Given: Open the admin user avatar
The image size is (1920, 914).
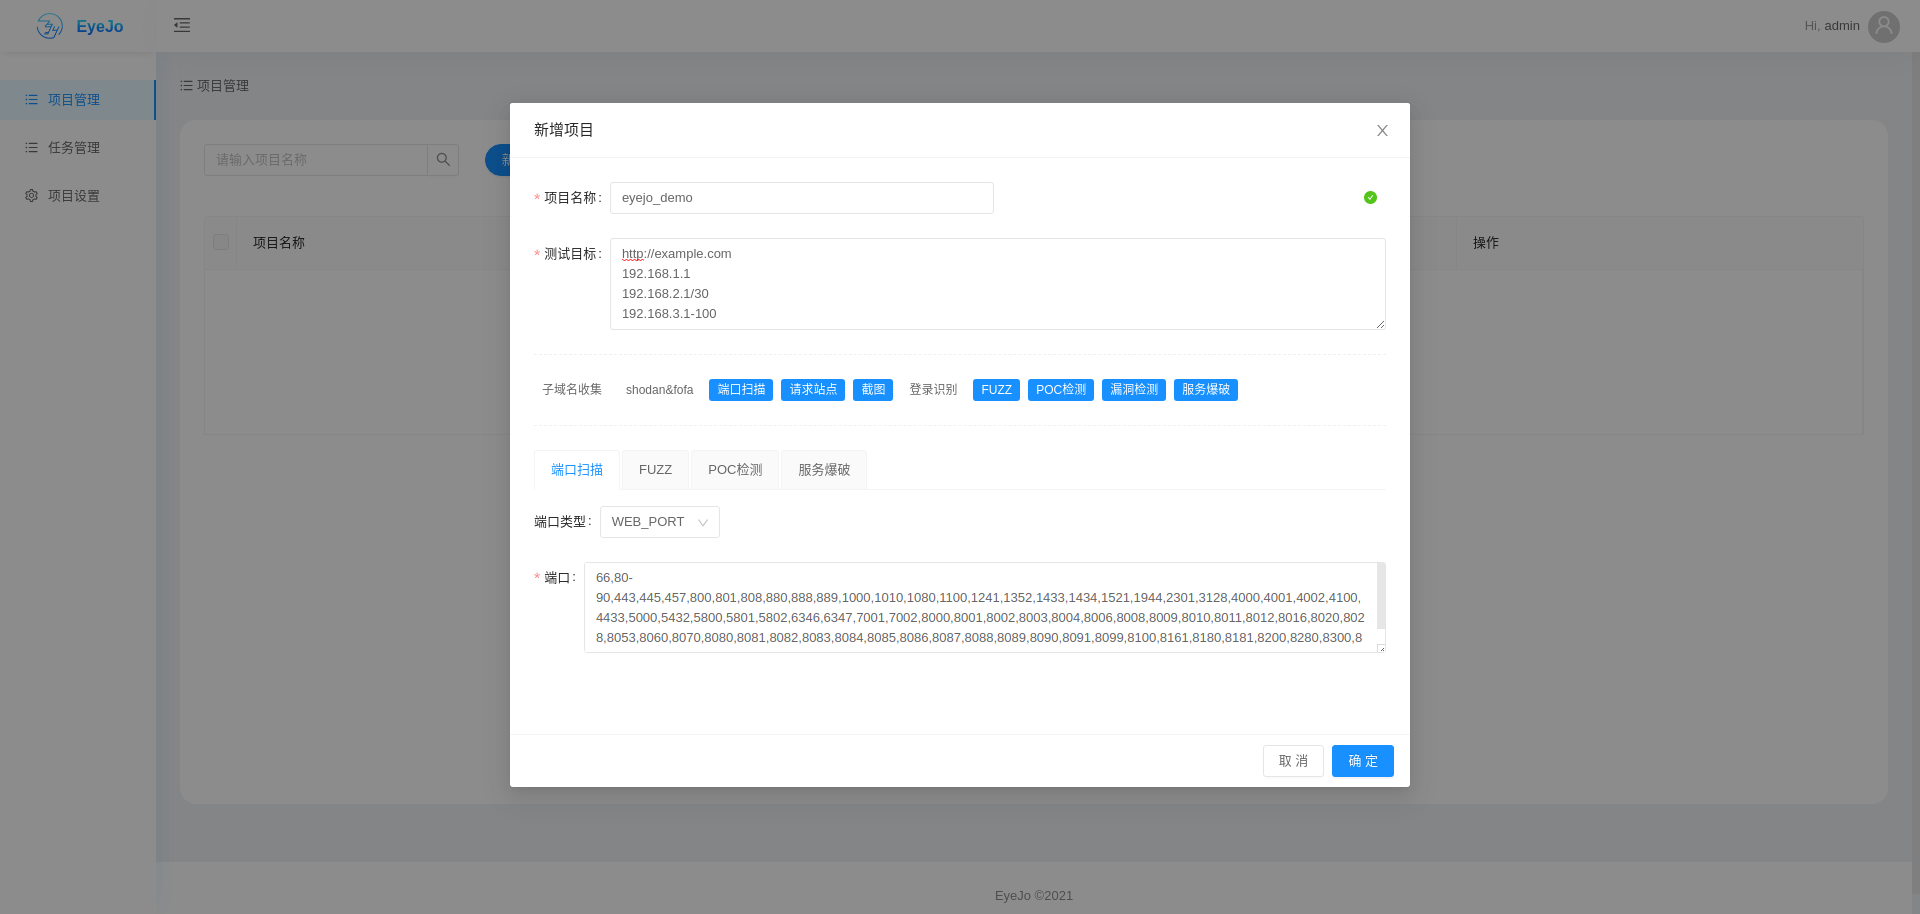Looking at the screenshot, I should click(x=1884, y=26).
